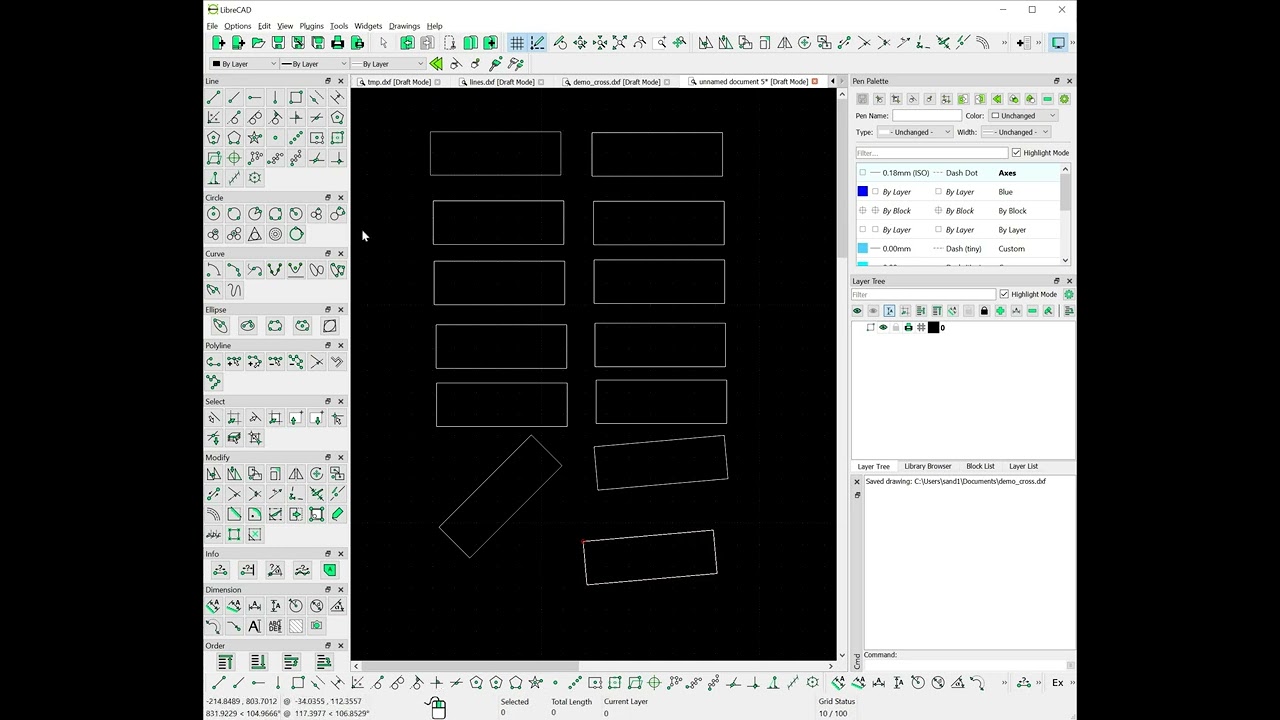The image size is (1280, 720).
Task: Click the Layer Tree Filter field
Action: tap(923, 295)
